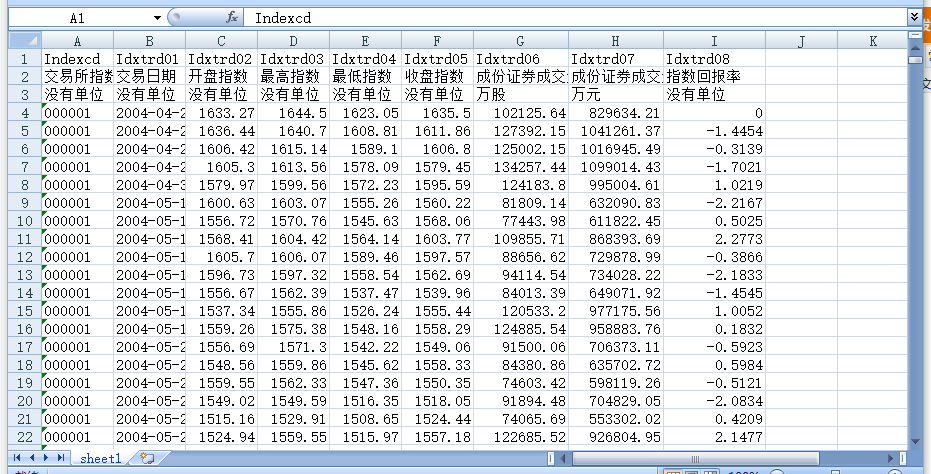931x474 pixels.
Task: Click the vertical scrollbar thumb
Action: pos(915,60)
